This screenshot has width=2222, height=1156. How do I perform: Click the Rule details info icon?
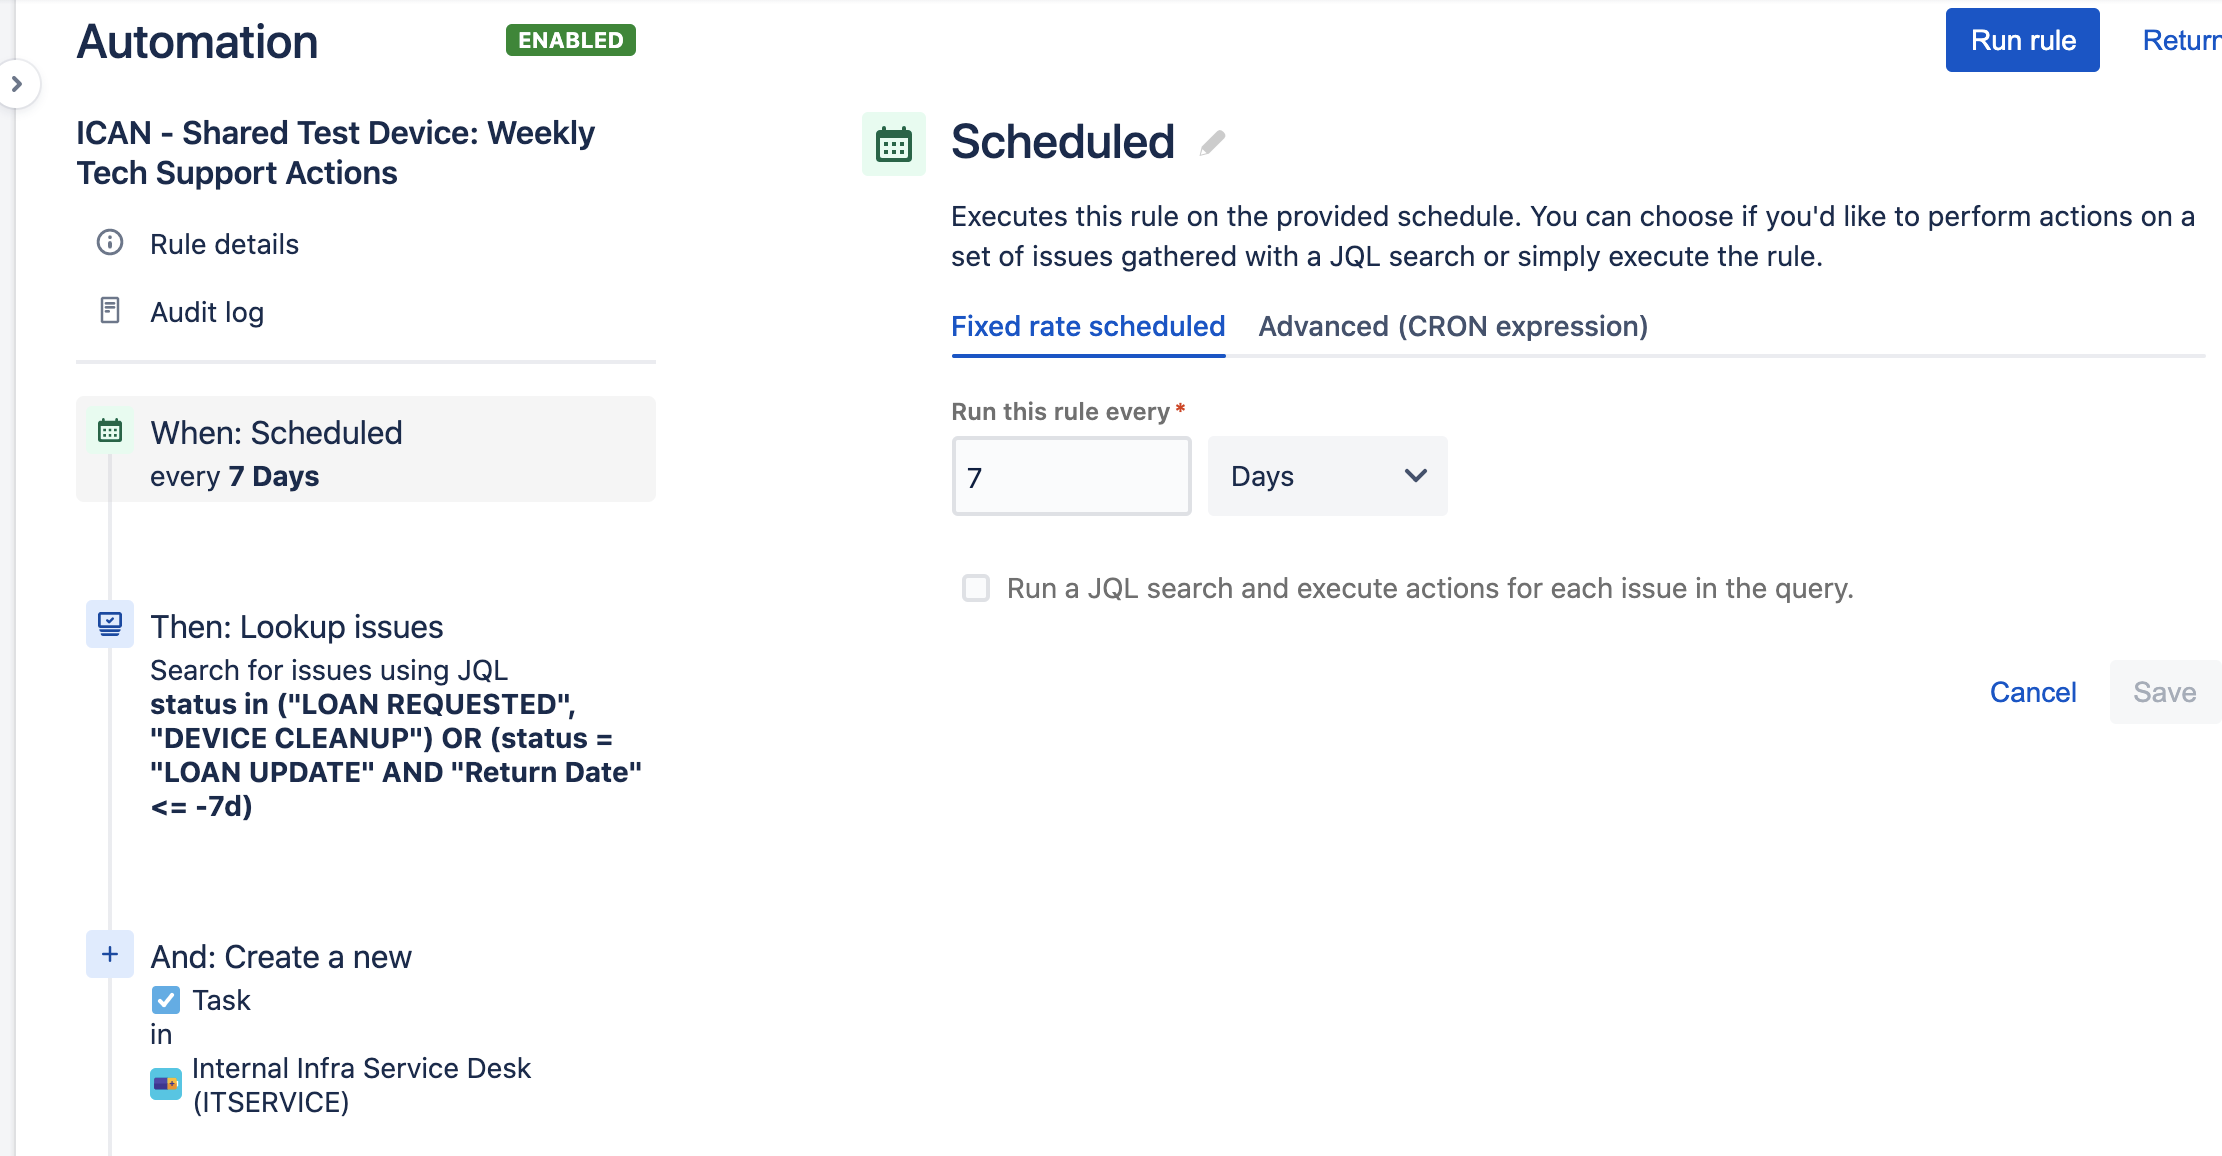click(x=110, y=243)
